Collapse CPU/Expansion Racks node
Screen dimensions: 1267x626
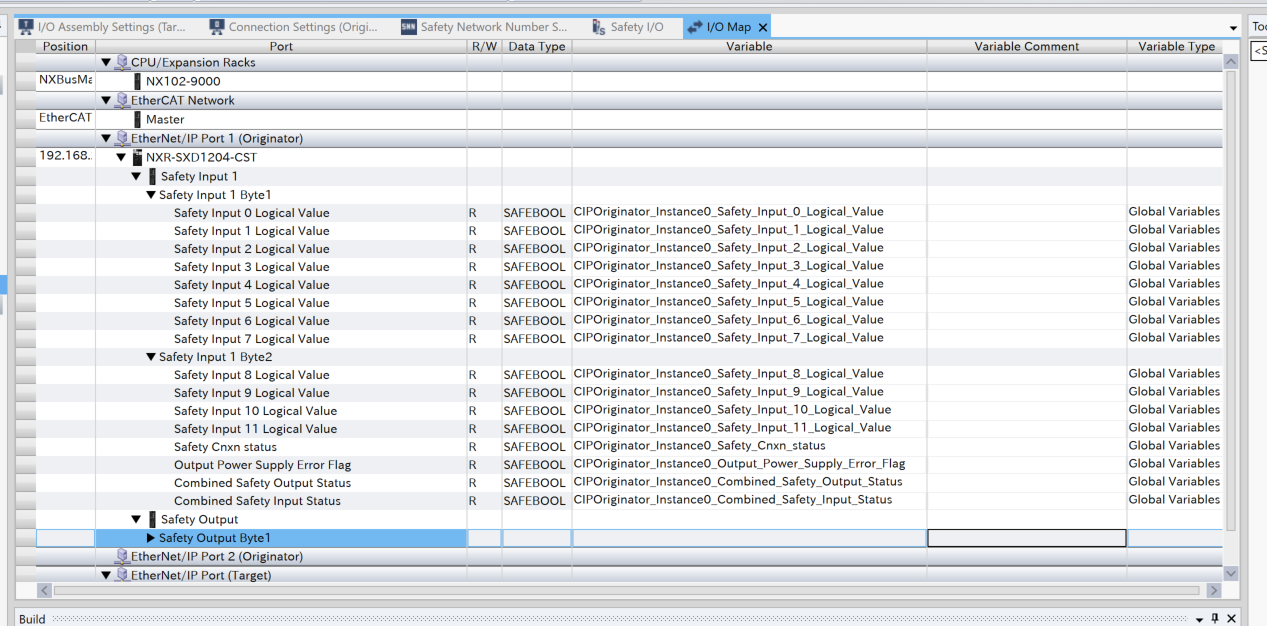106,63
